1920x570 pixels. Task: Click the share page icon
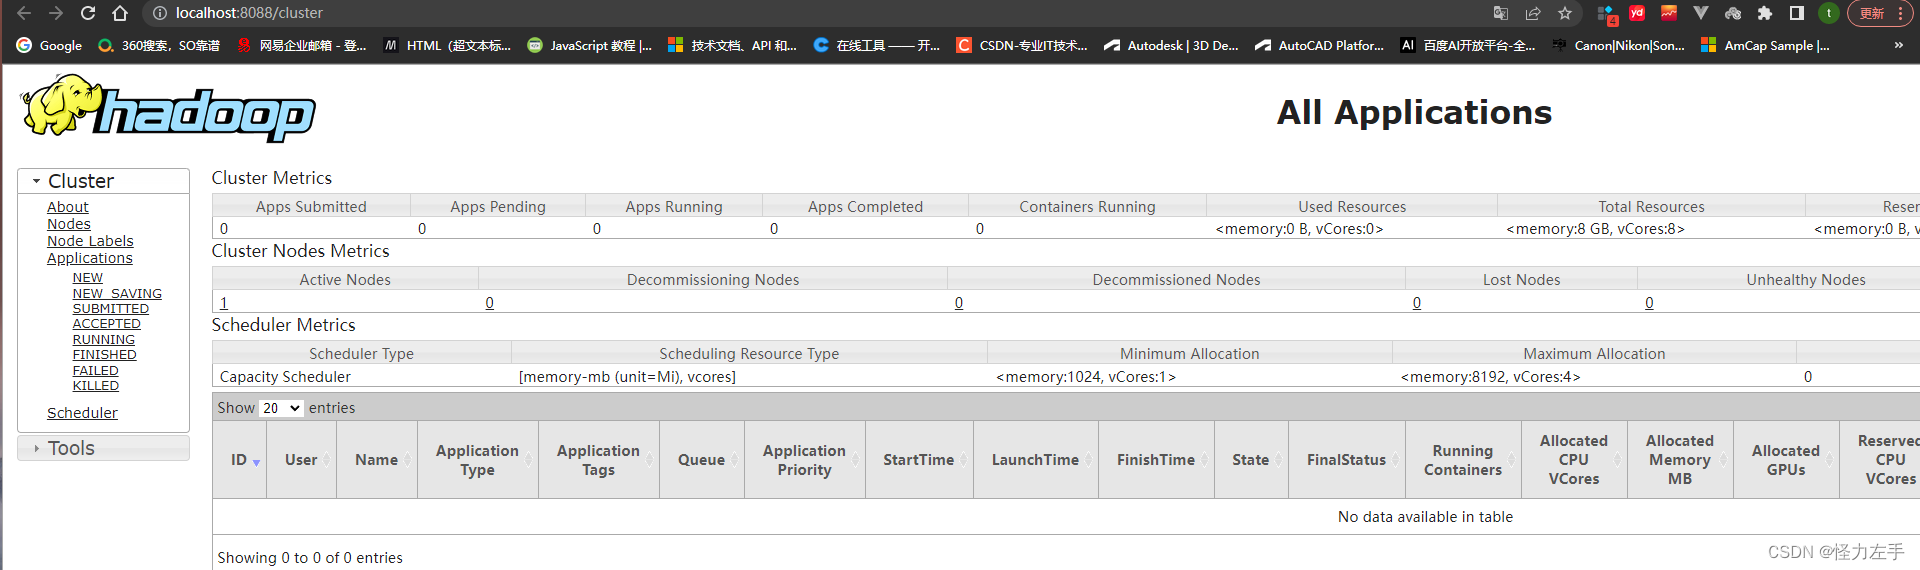[x=1533, y=13]
